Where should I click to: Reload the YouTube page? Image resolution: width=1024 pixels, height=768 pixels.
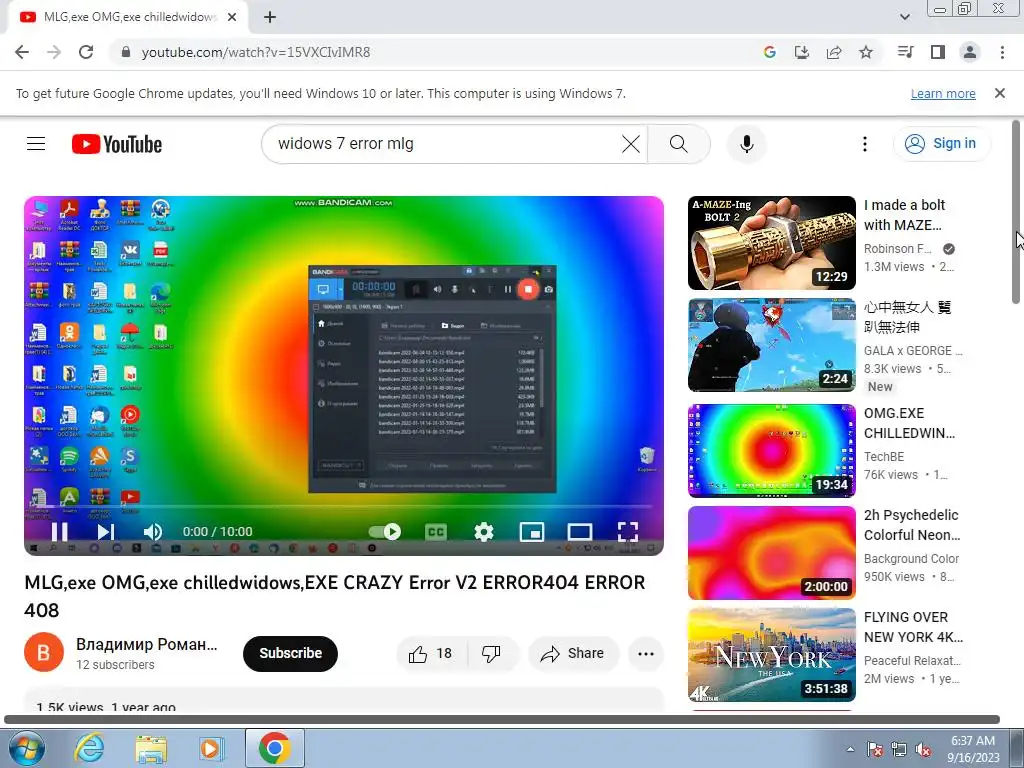[86, 52]
